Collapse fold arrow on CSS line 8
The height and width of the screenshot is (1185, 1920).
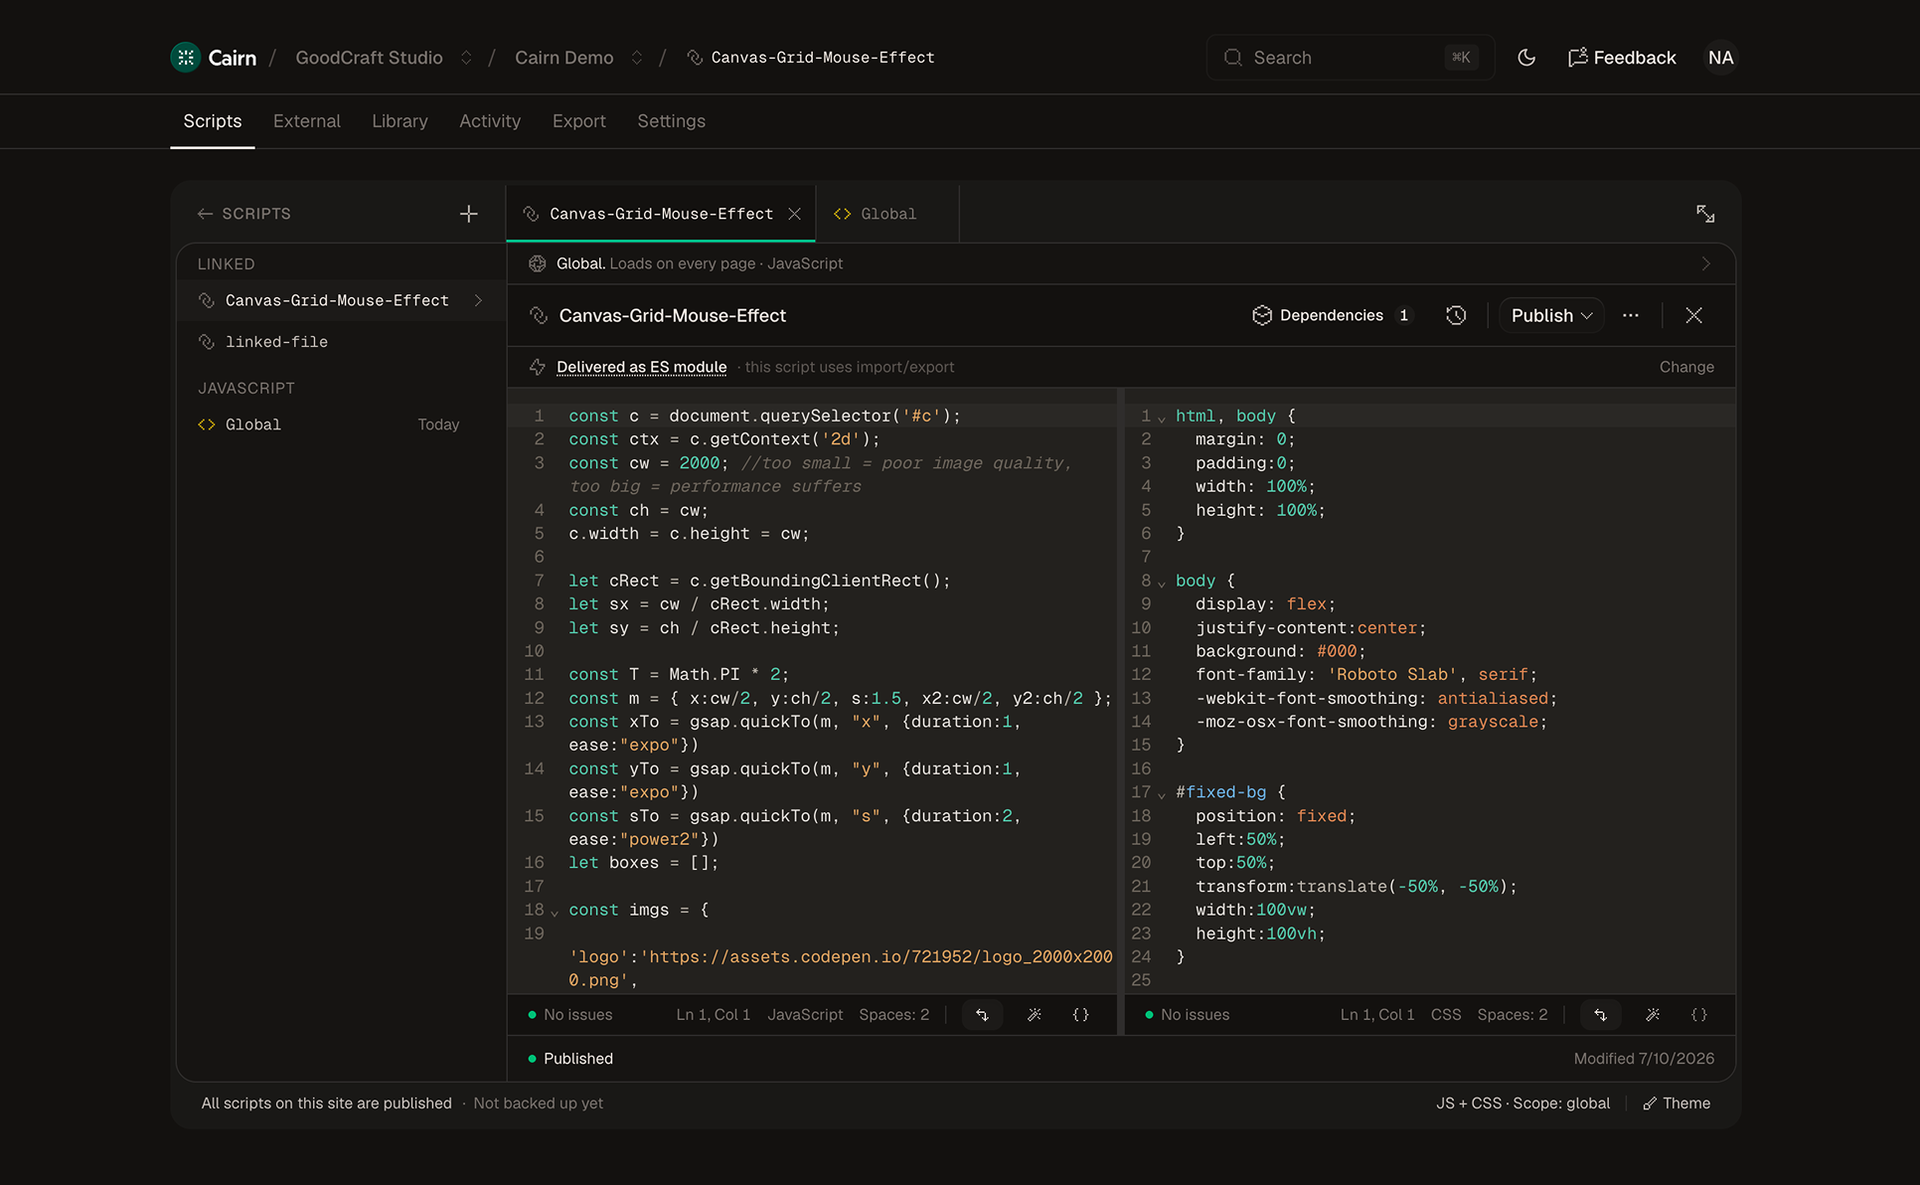[x=1162, y=583]
